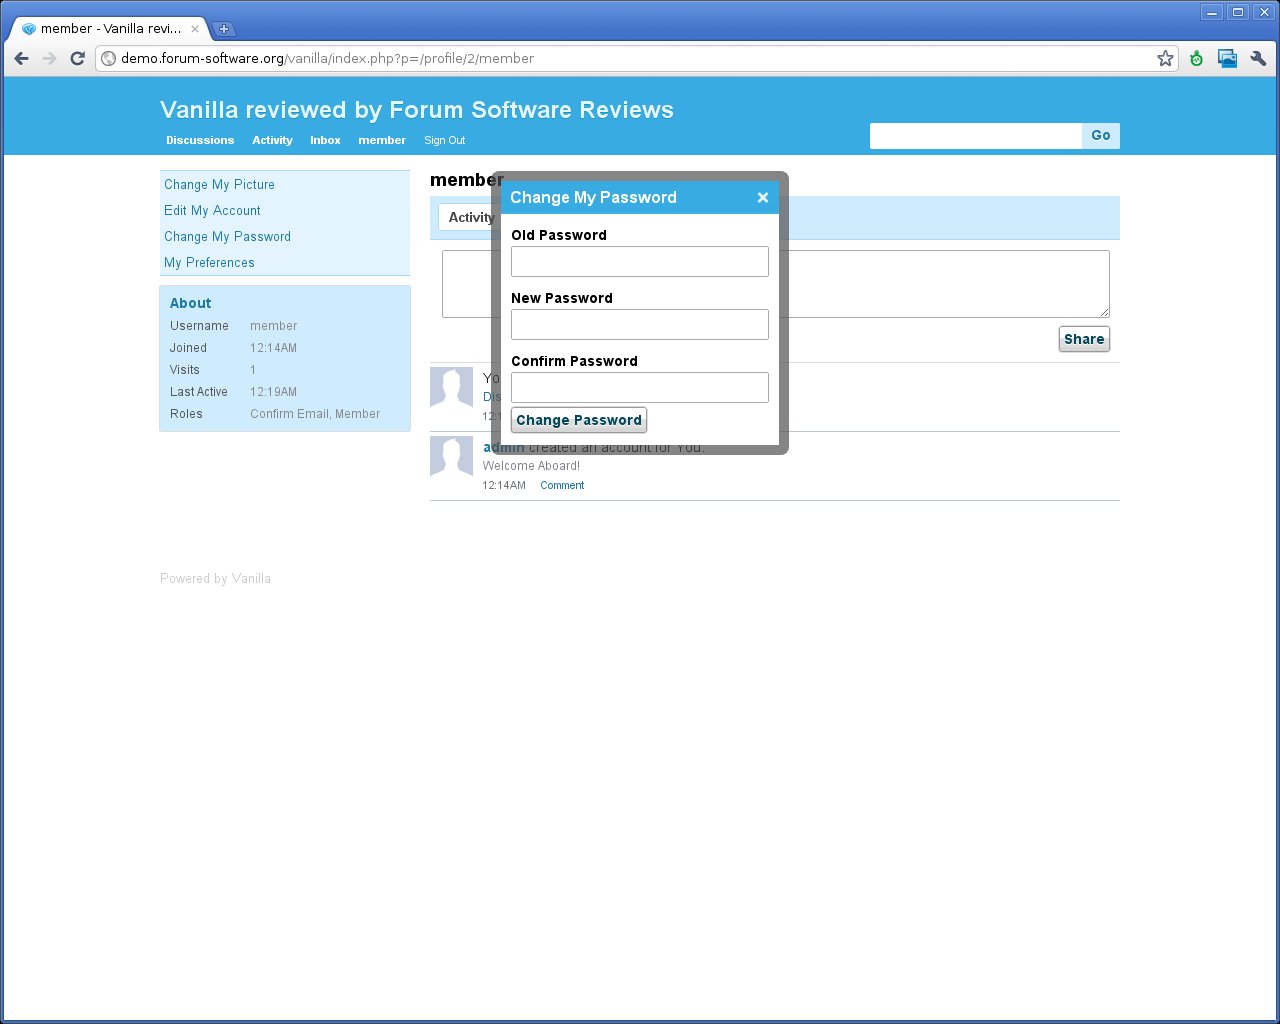
Task: Click the browser back arrow
Action: coord(21,58)
